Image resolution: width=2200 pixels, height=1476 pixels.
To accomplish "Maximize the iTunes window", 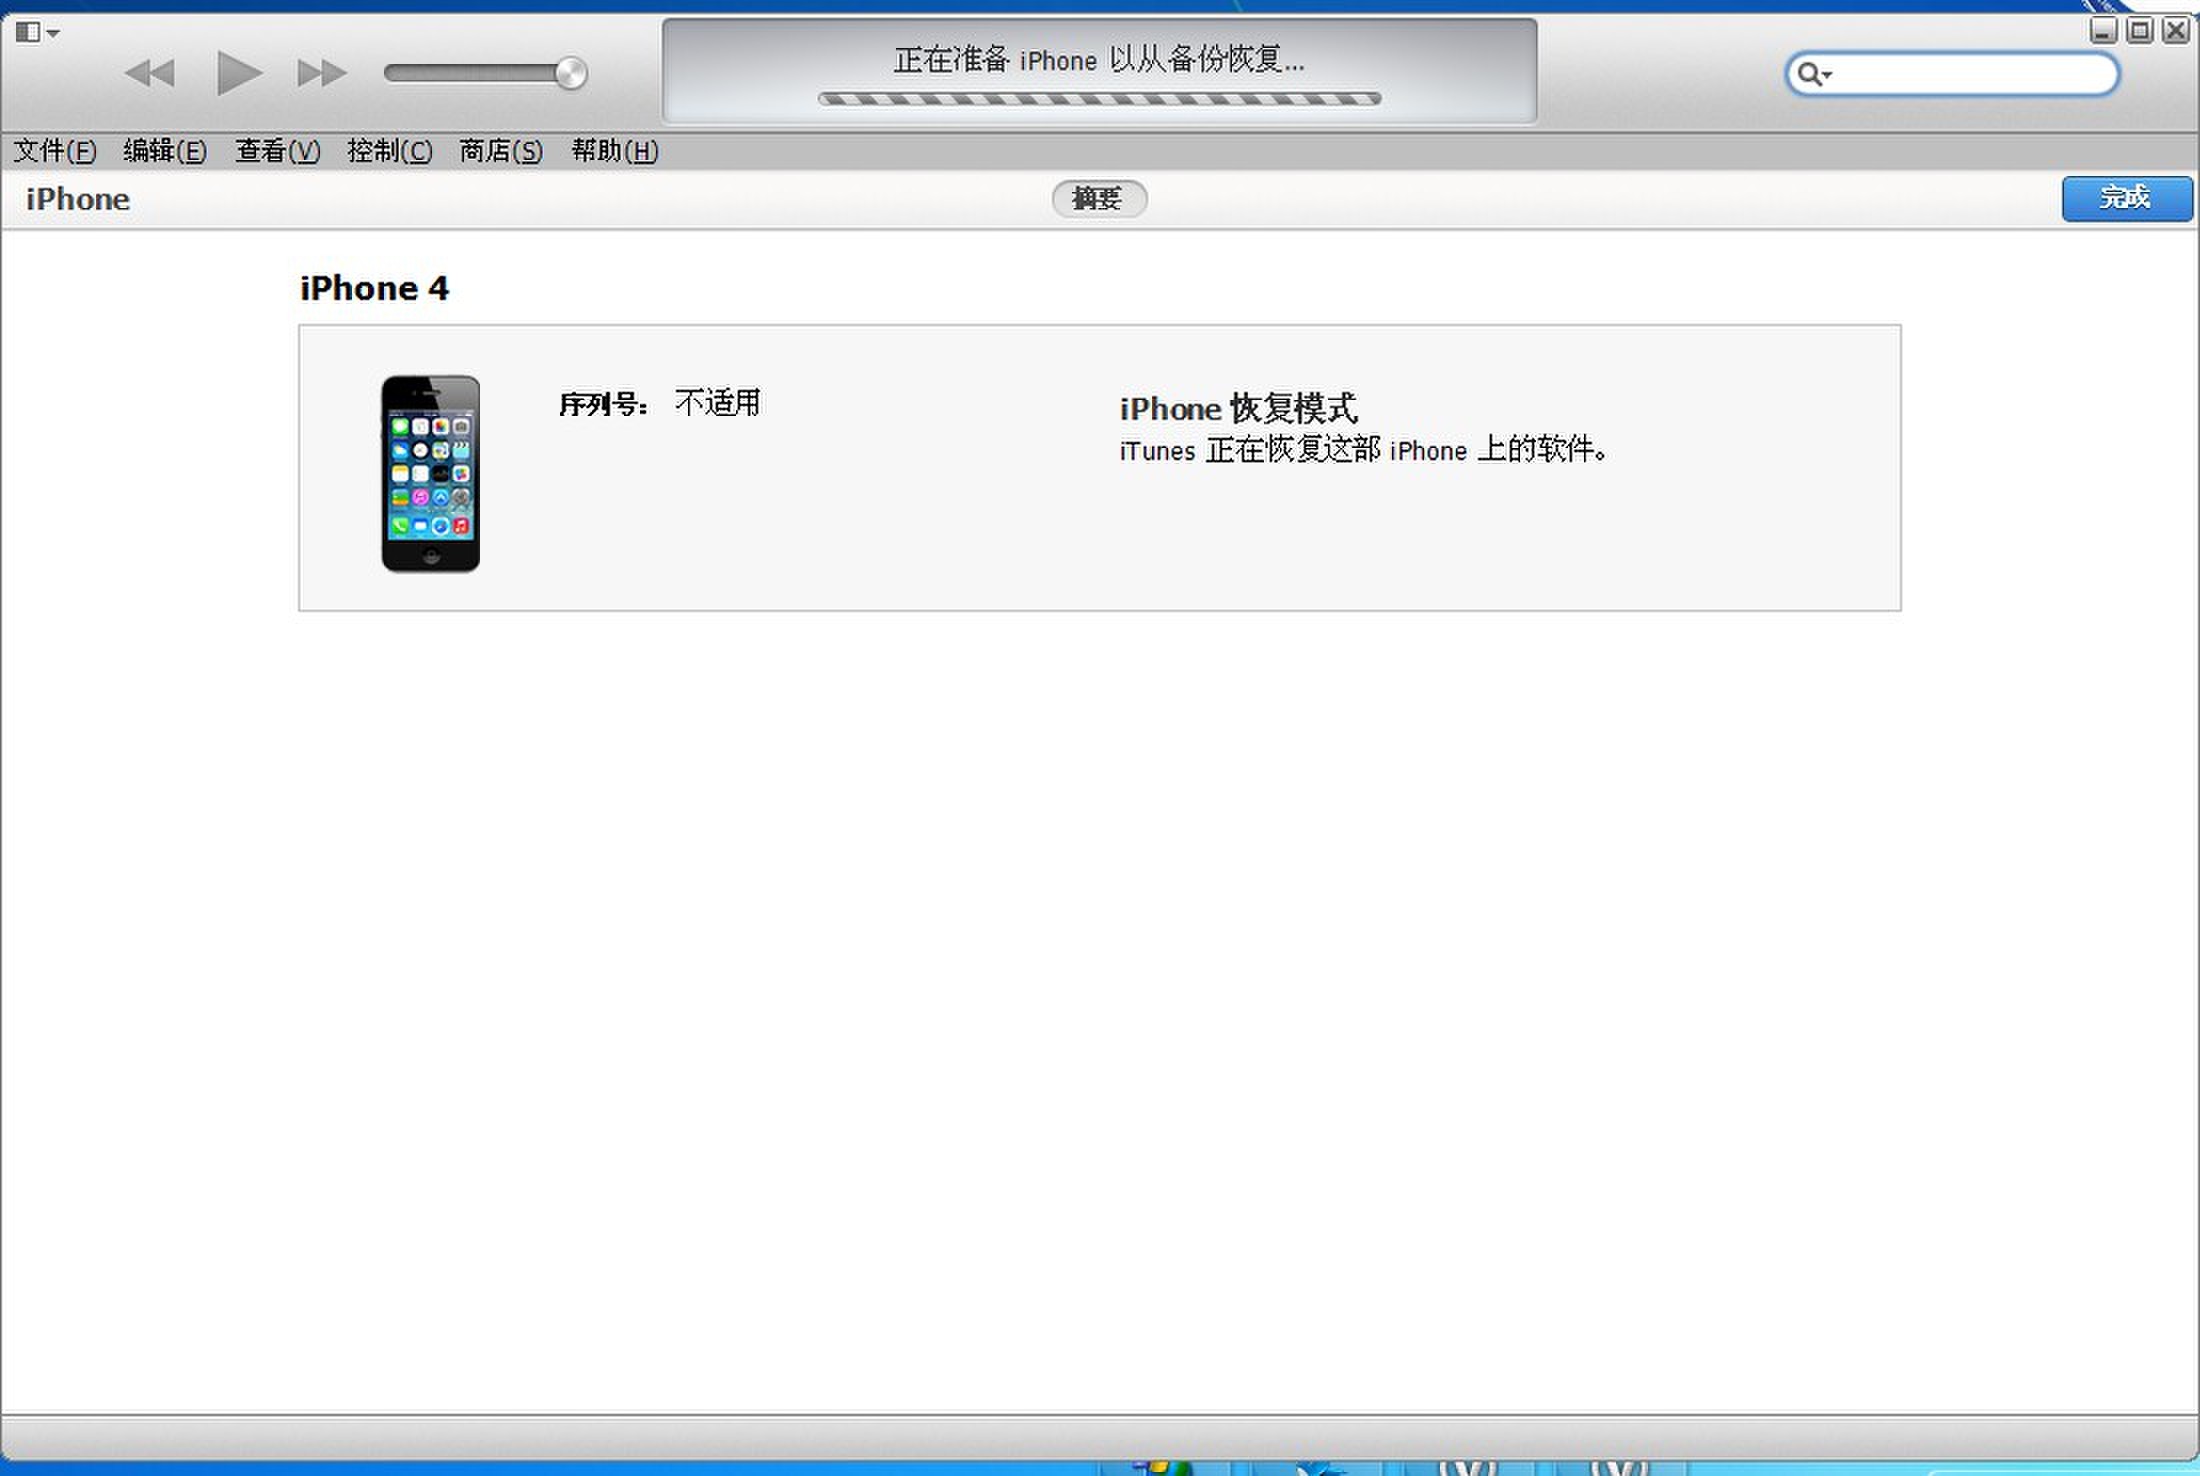I will click(x=2140, y=30).
